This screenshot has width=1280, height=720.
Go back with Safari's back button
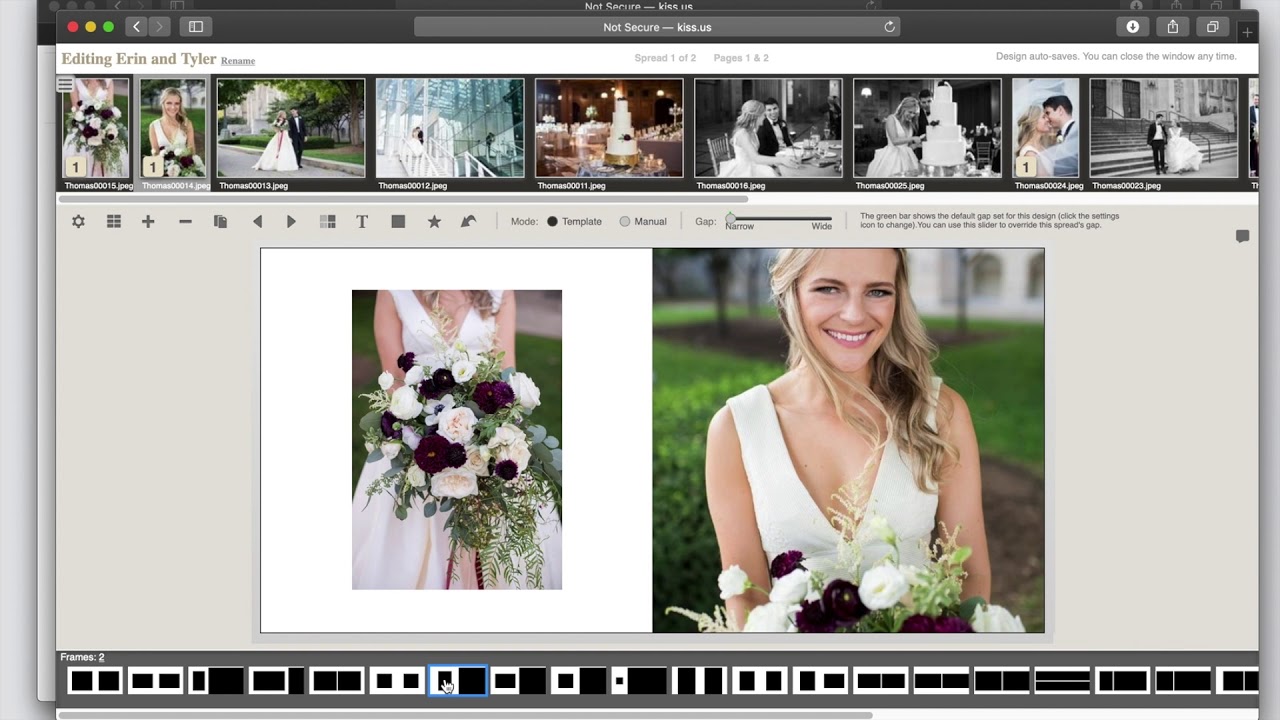(x=137, y=27)
